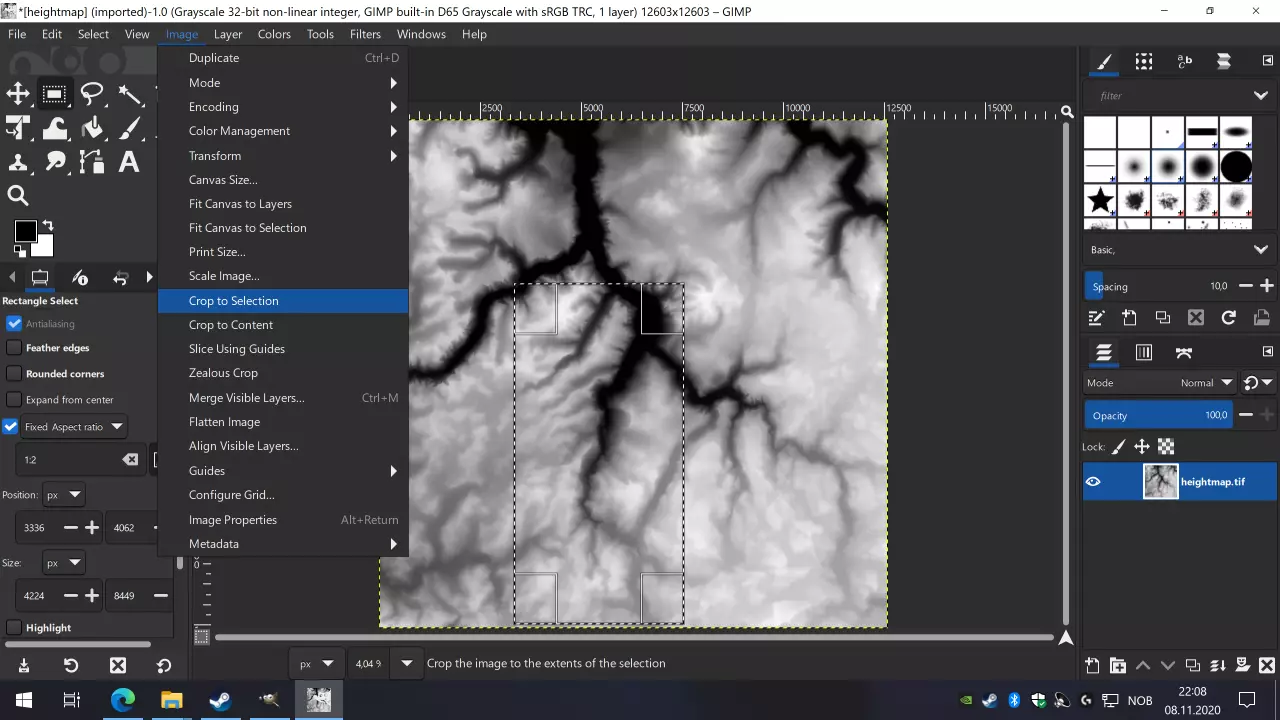Image resolution: width=1280 pixels, height=720 pixels.
Task: Expand the Basic brush tag dropdown
Action: pos(1260,250)
